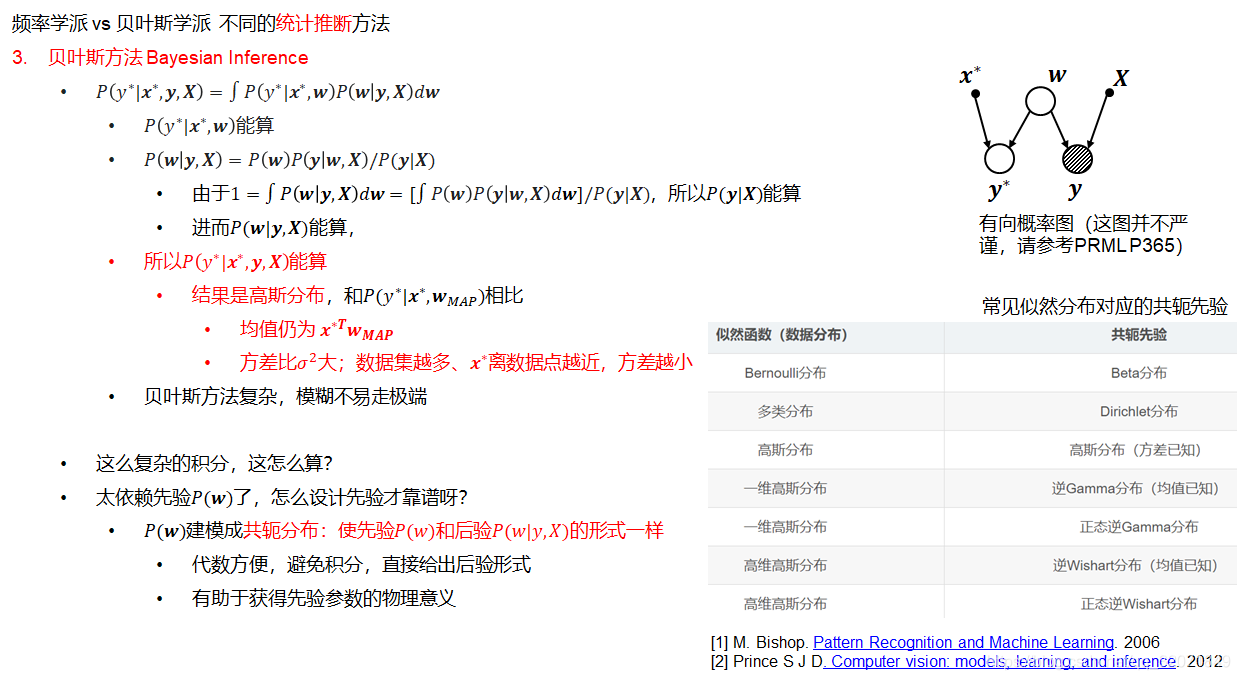Select the line 贝叶斯方法复杂，模糊不易走极端
Image resolution: width=1240 pixels, height=680 pixels.
285,397
